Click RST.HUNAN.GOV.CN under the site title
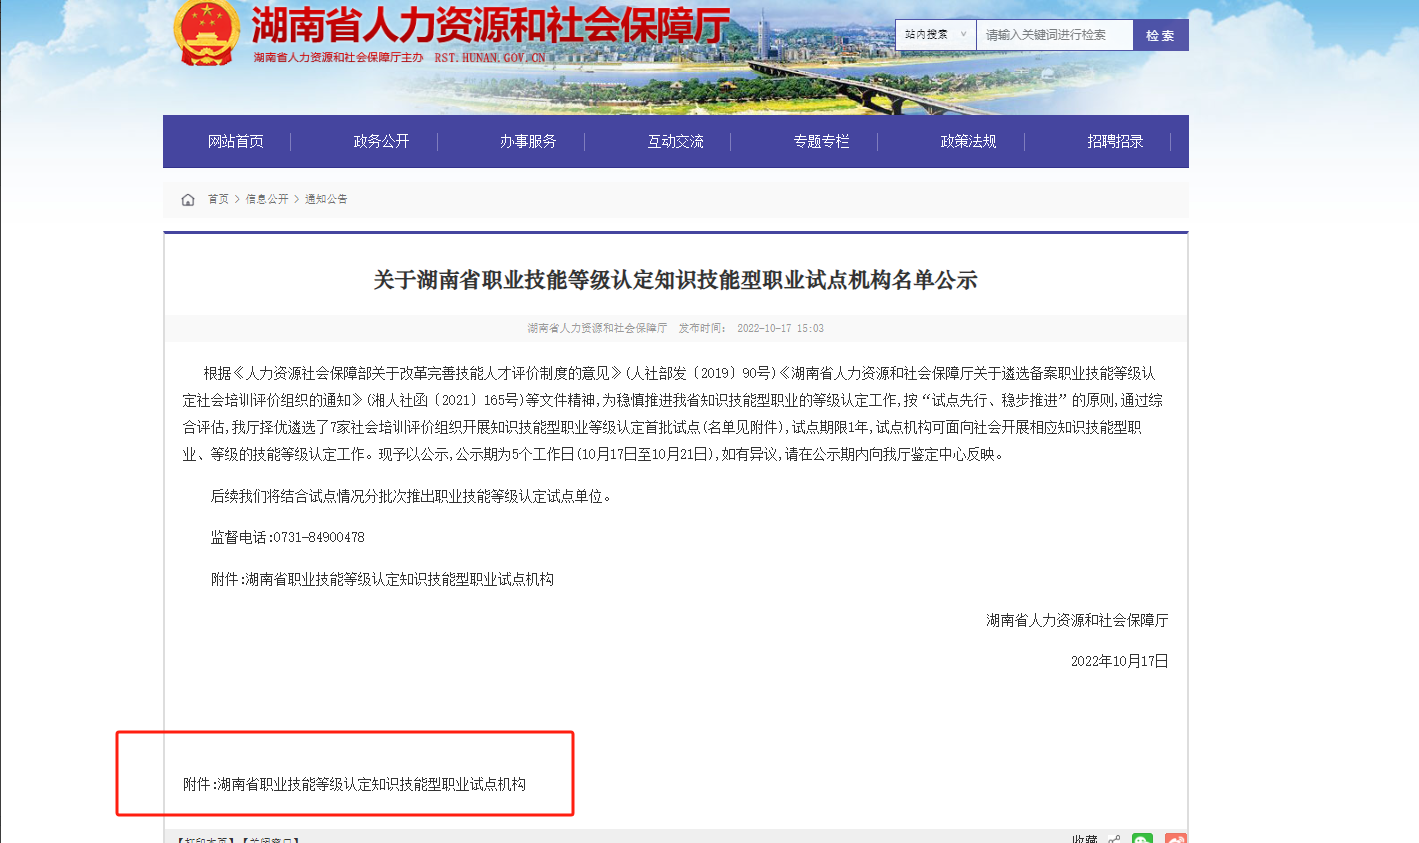The height and width of the screenshot is (843, 1419). [x=490, y=58]
